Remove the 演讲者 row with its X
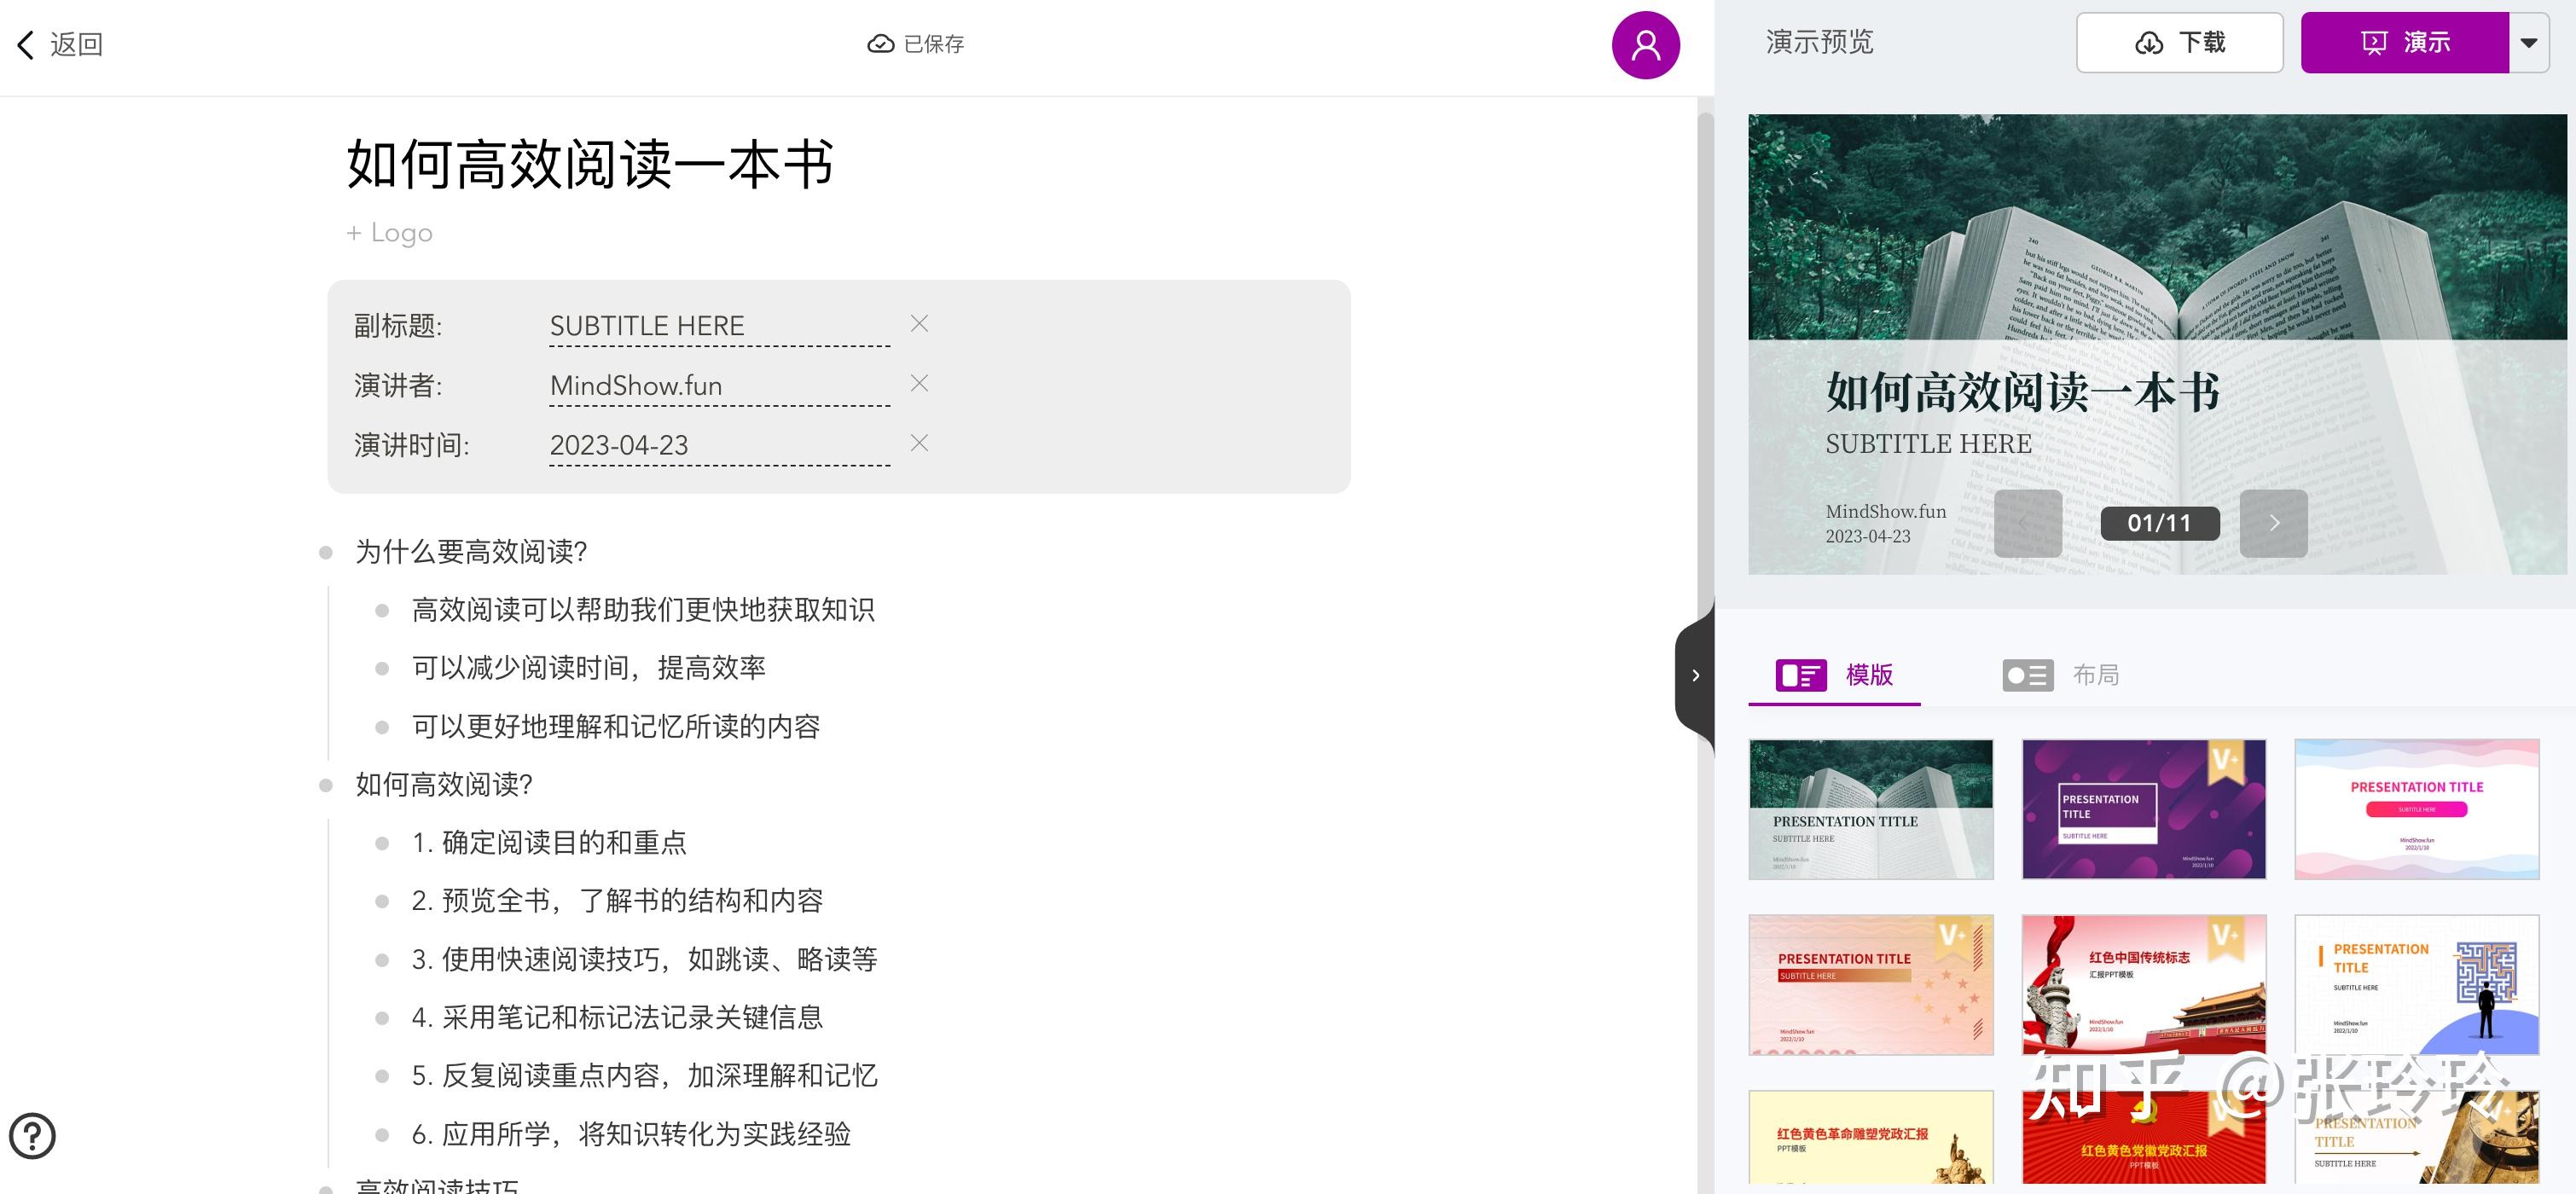 (x=919, y=383)
